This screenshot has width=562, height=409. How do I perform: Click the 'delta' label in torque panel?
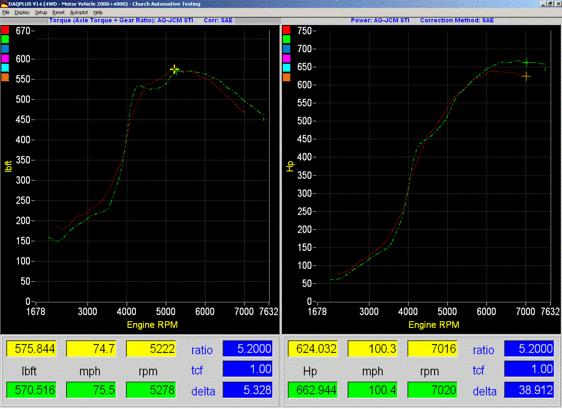coord(203,391)
